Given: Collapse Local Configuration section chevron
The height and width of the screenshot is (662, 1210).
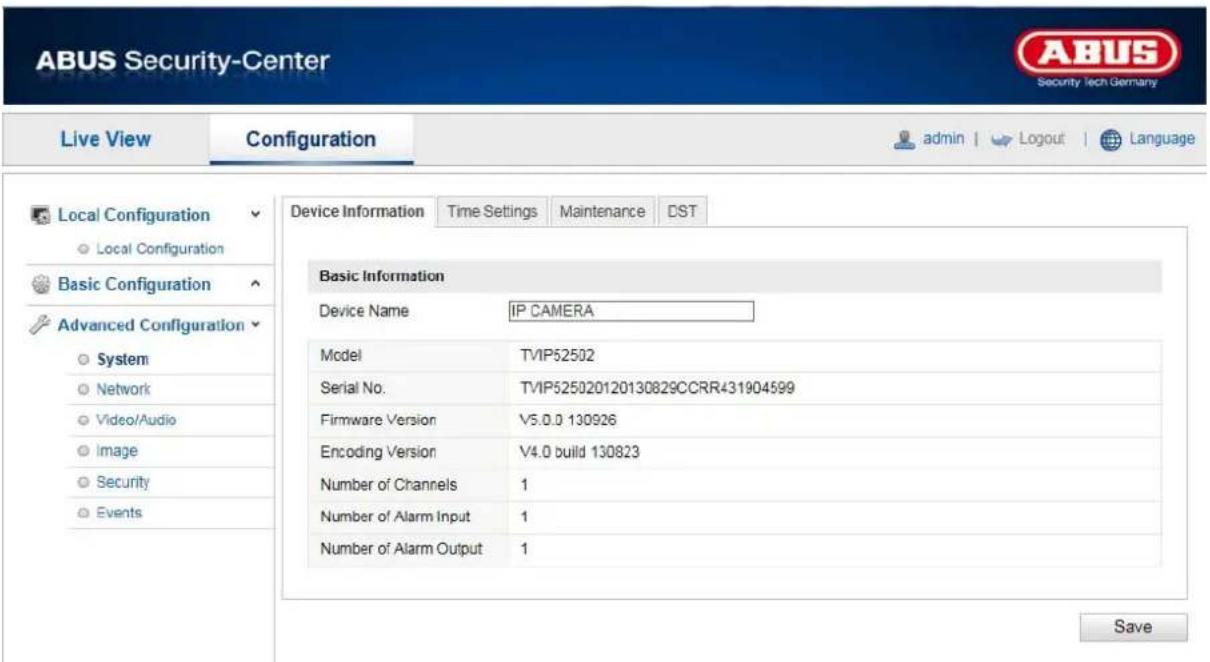Looking at the screenshot, I should coord(256,215).
